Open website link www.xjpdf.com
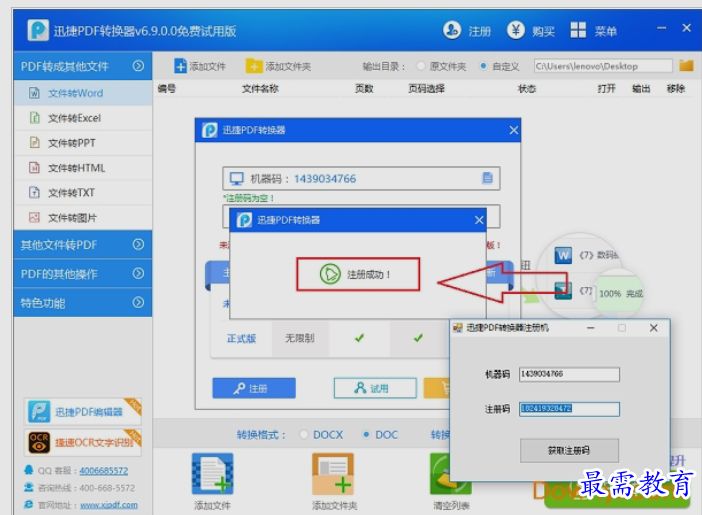The width and height of the screenshot is (702, 515). click(109, 505)
